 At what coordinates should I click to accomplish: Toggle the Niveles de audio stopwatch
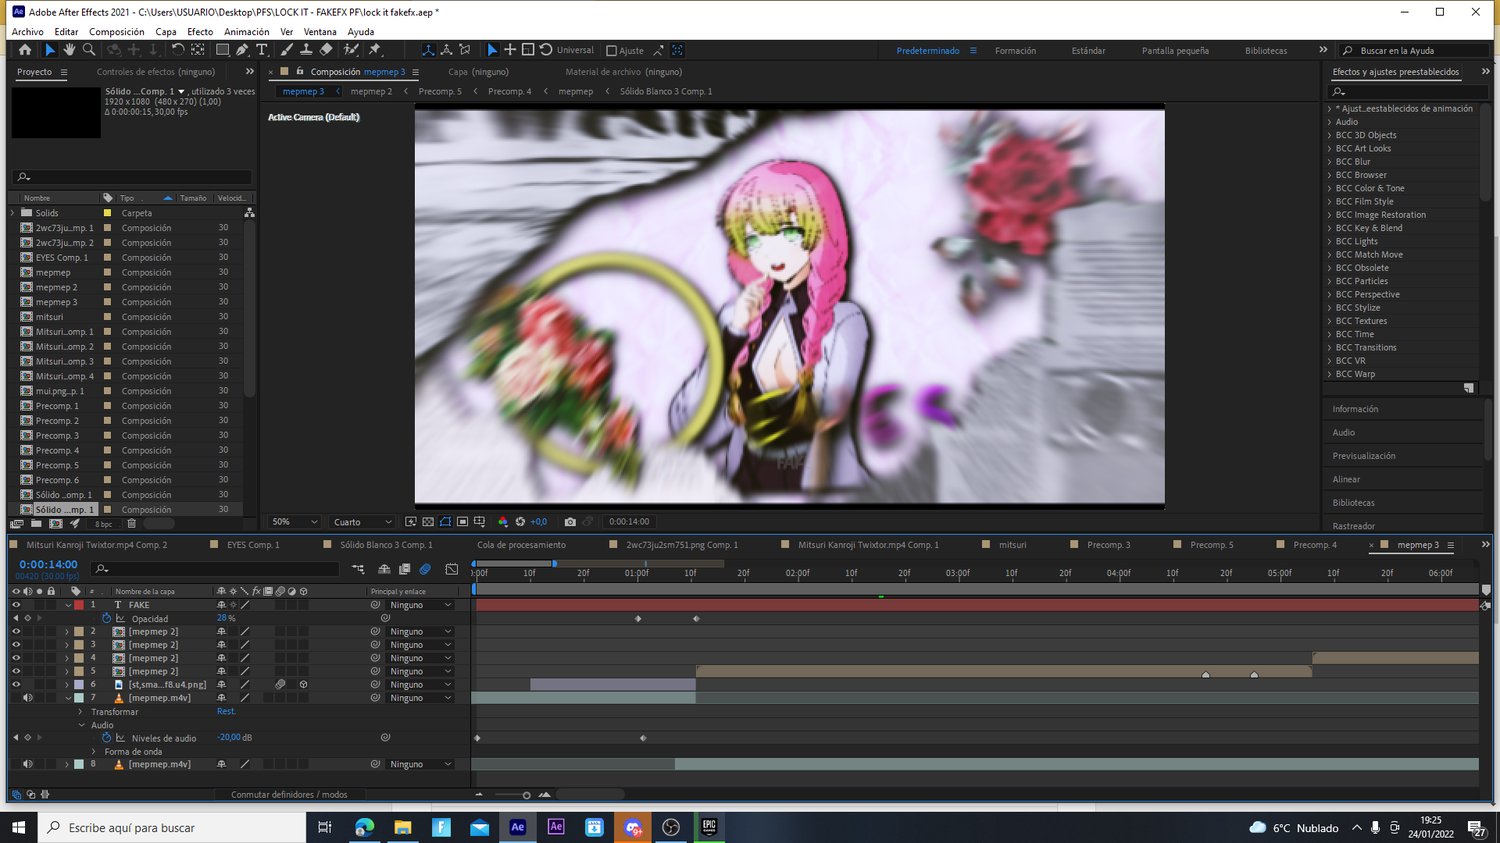tap(106, 738)
